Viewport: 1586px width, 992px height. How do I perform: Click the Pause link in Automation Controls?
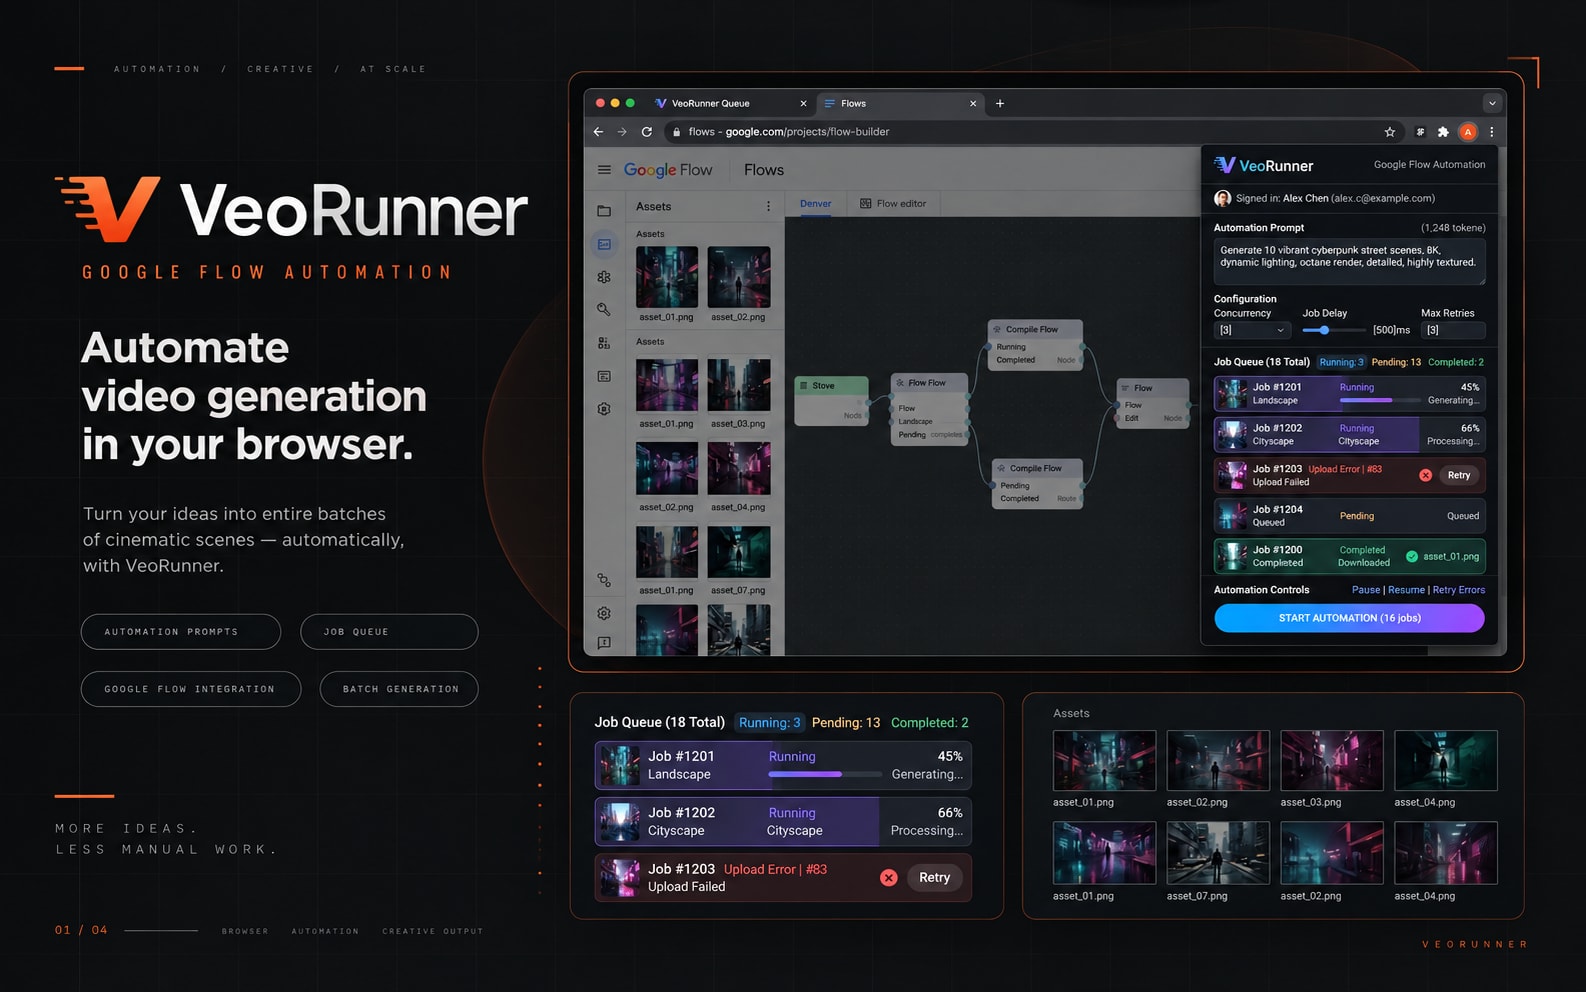coord(1366,590)
